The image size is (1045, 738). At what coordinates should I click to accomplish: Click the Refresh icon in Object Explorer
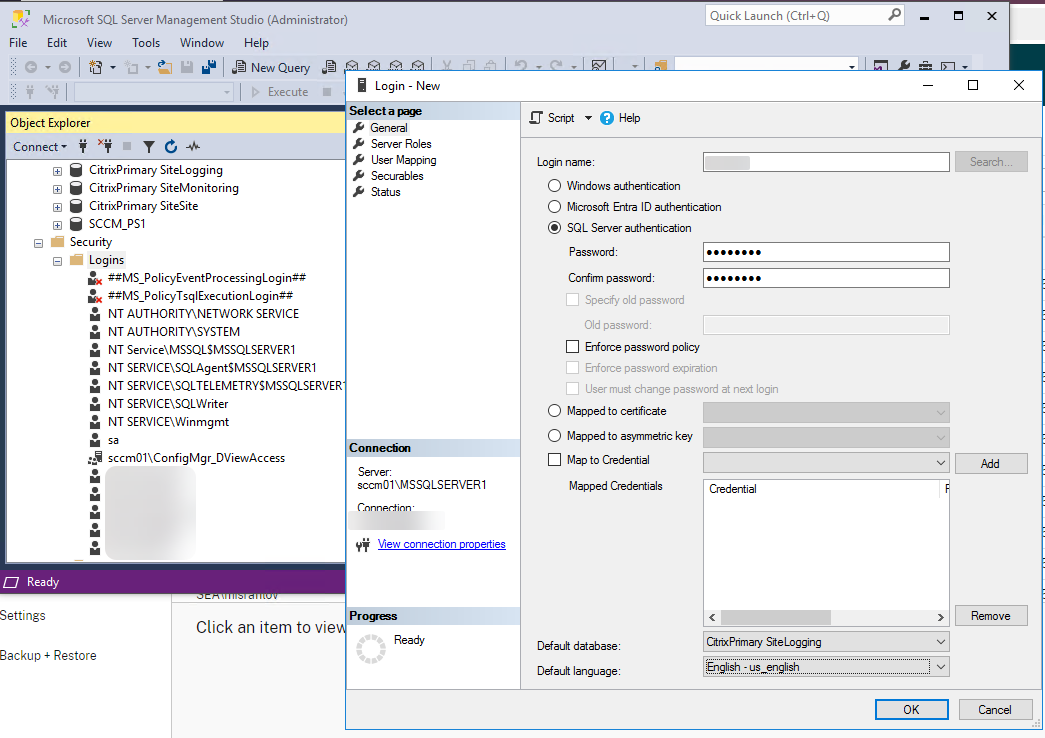[x=171, y=147]
